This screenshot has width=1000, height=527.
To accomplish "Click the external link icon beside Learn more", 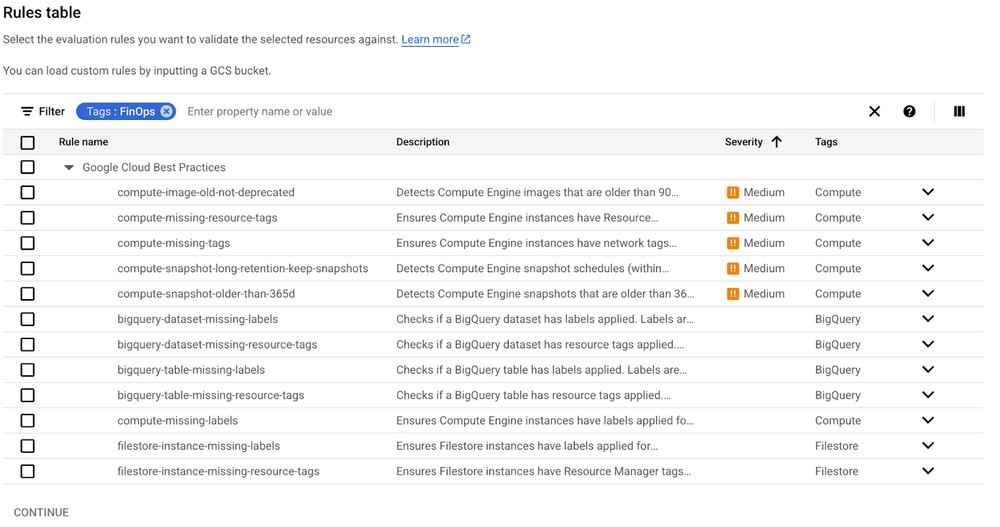I will coord(466,40).
